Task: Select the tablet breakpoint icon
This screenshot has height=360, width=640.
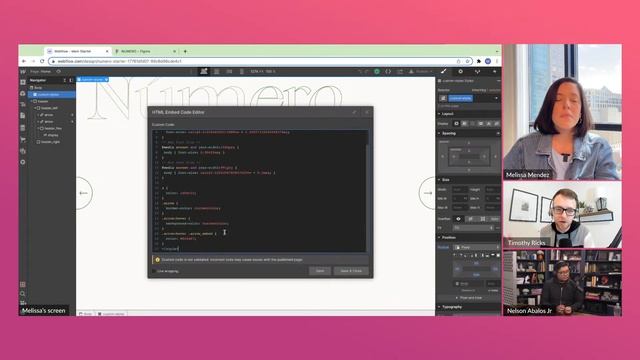Action: click(217, 71)
